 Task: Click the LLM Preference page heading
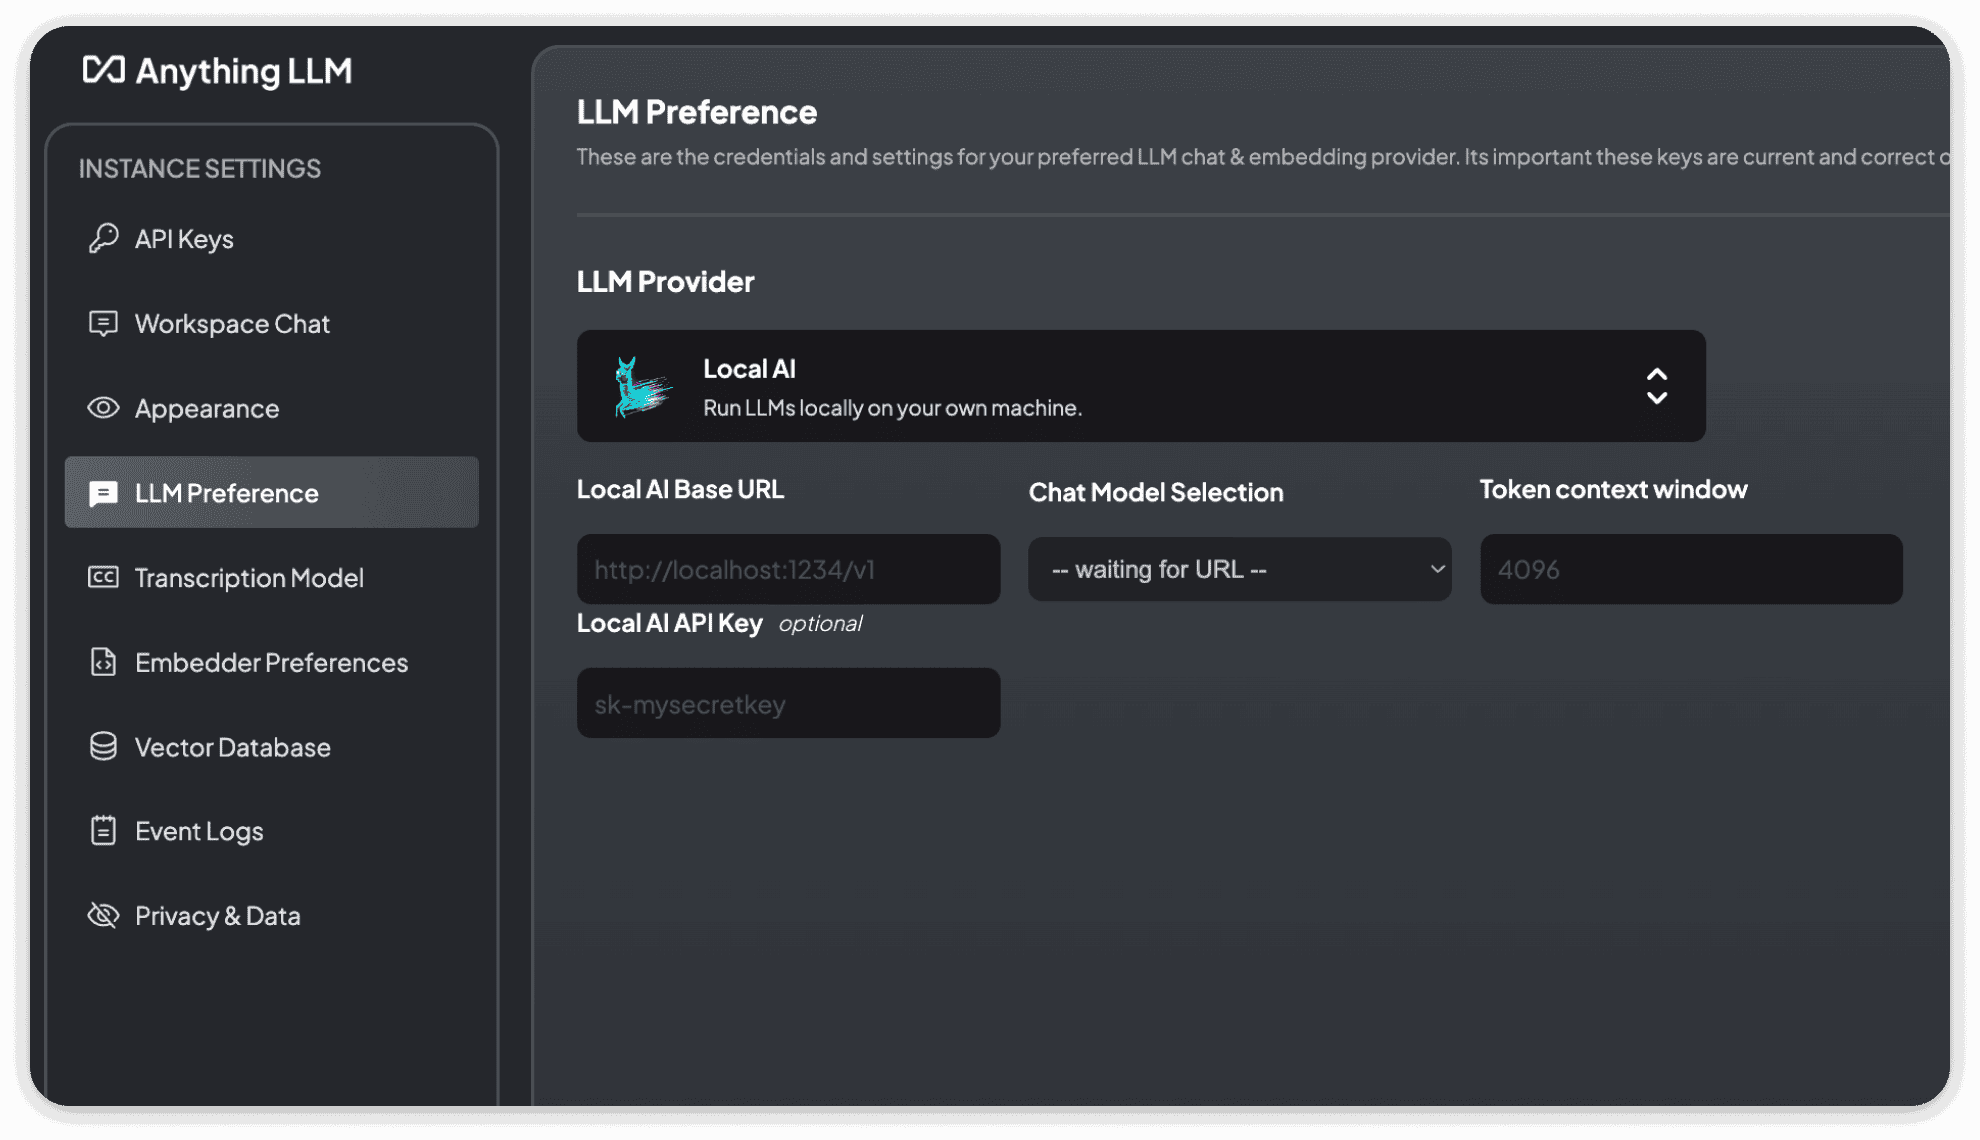pos(696,112)
